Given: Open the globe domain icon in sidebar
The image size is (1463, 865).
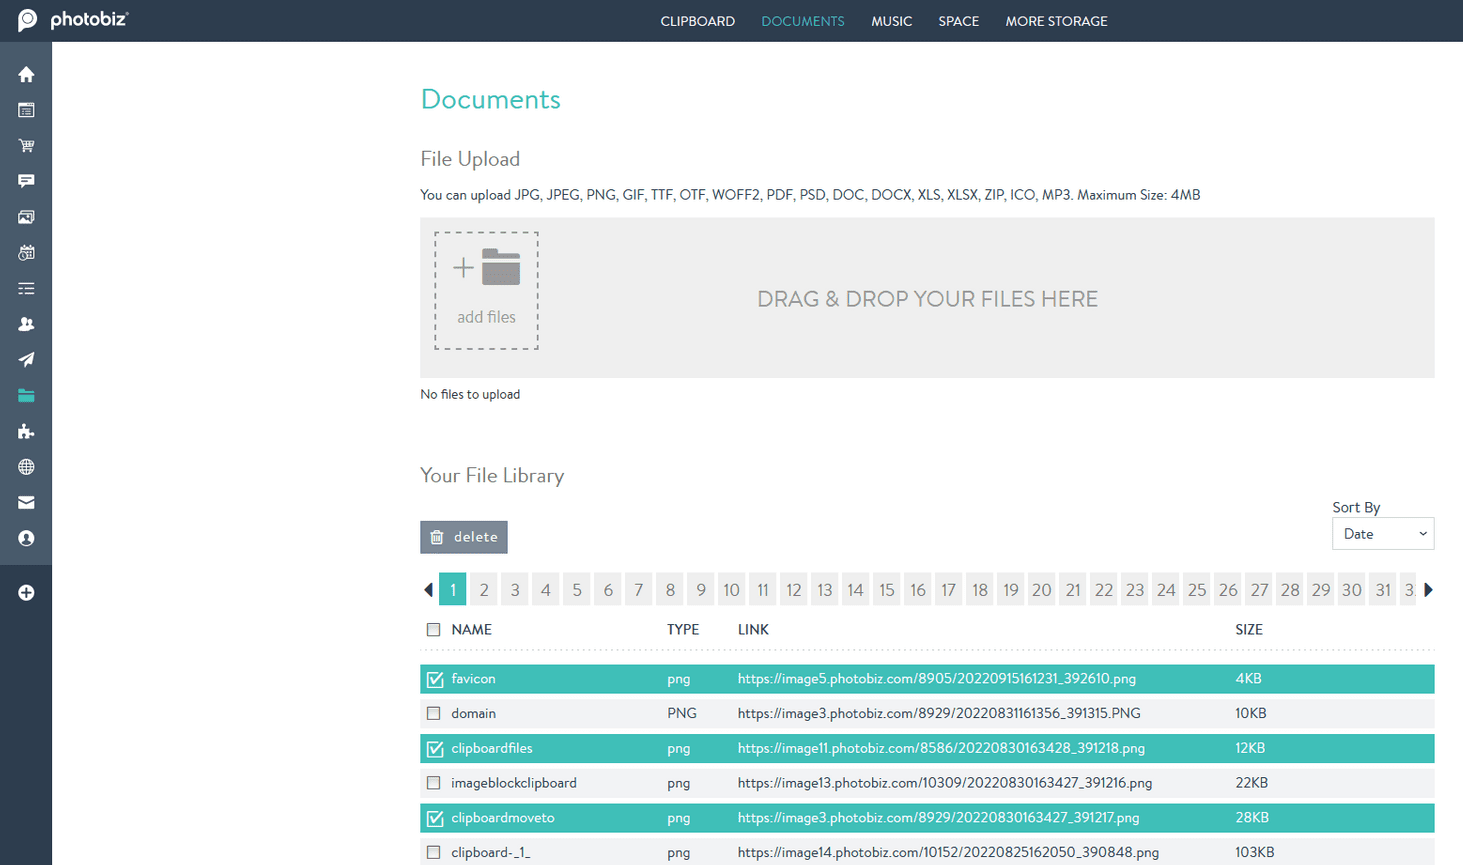Looking at the screenshot, I should 25,467.
